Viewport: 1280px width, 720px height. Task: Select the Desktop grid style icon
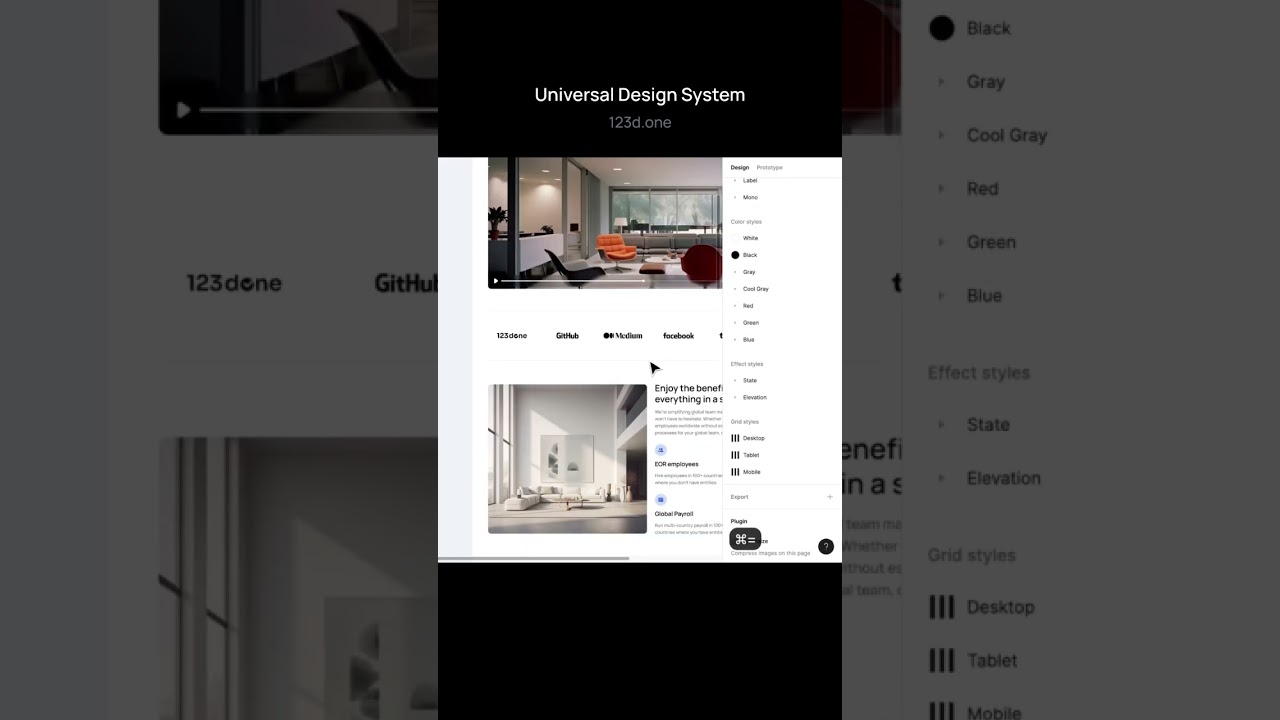(x=735, y=438)
